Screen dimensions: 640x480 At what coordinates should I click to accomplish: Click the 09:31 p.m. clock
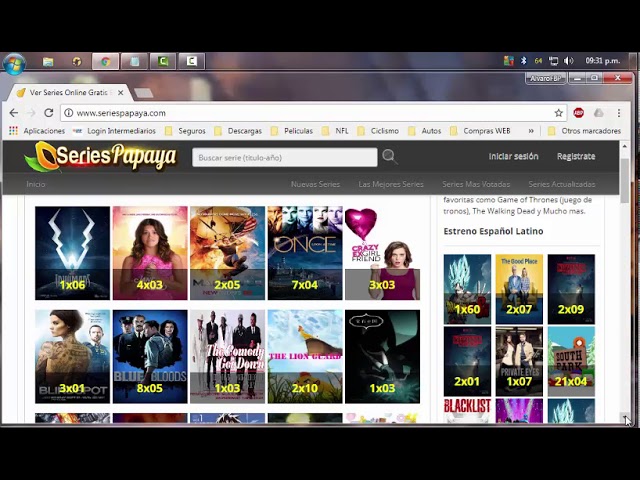pyautogui.click(x=602, y=61)
